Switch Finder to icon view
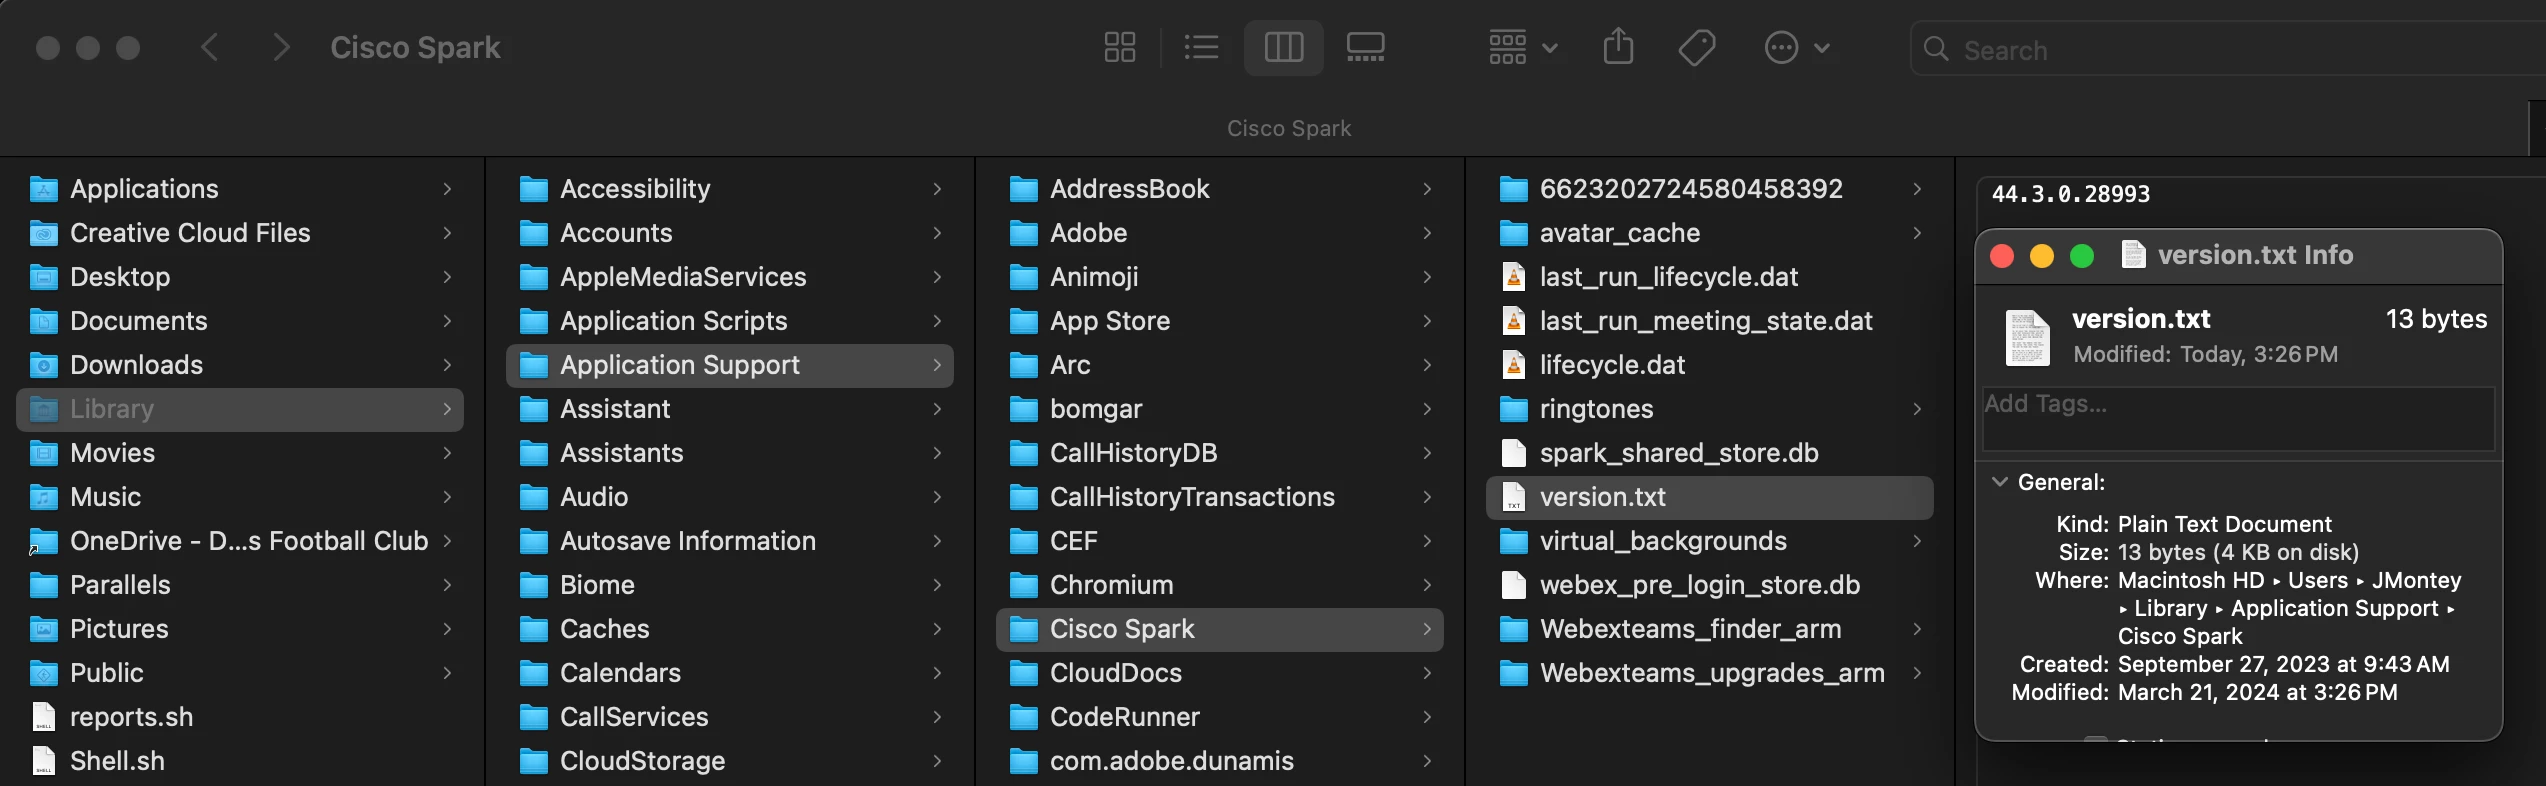This screenshot has height=786, width=2546. point(1119,47)
